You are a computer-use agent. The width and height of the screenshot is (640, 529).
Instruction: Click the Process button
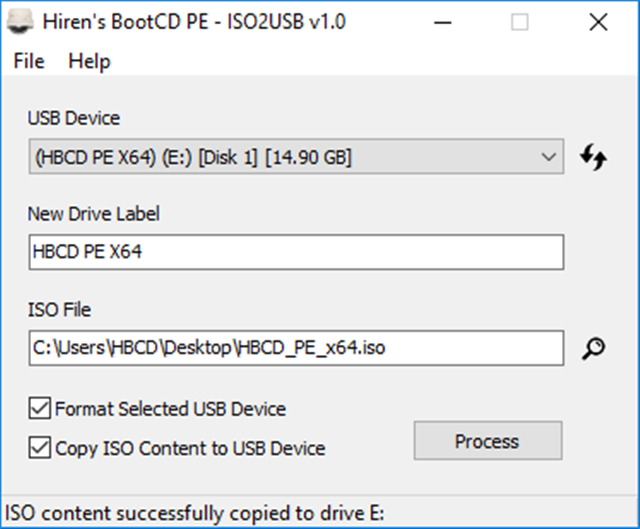pyautogui.click(x=488, y=441)
